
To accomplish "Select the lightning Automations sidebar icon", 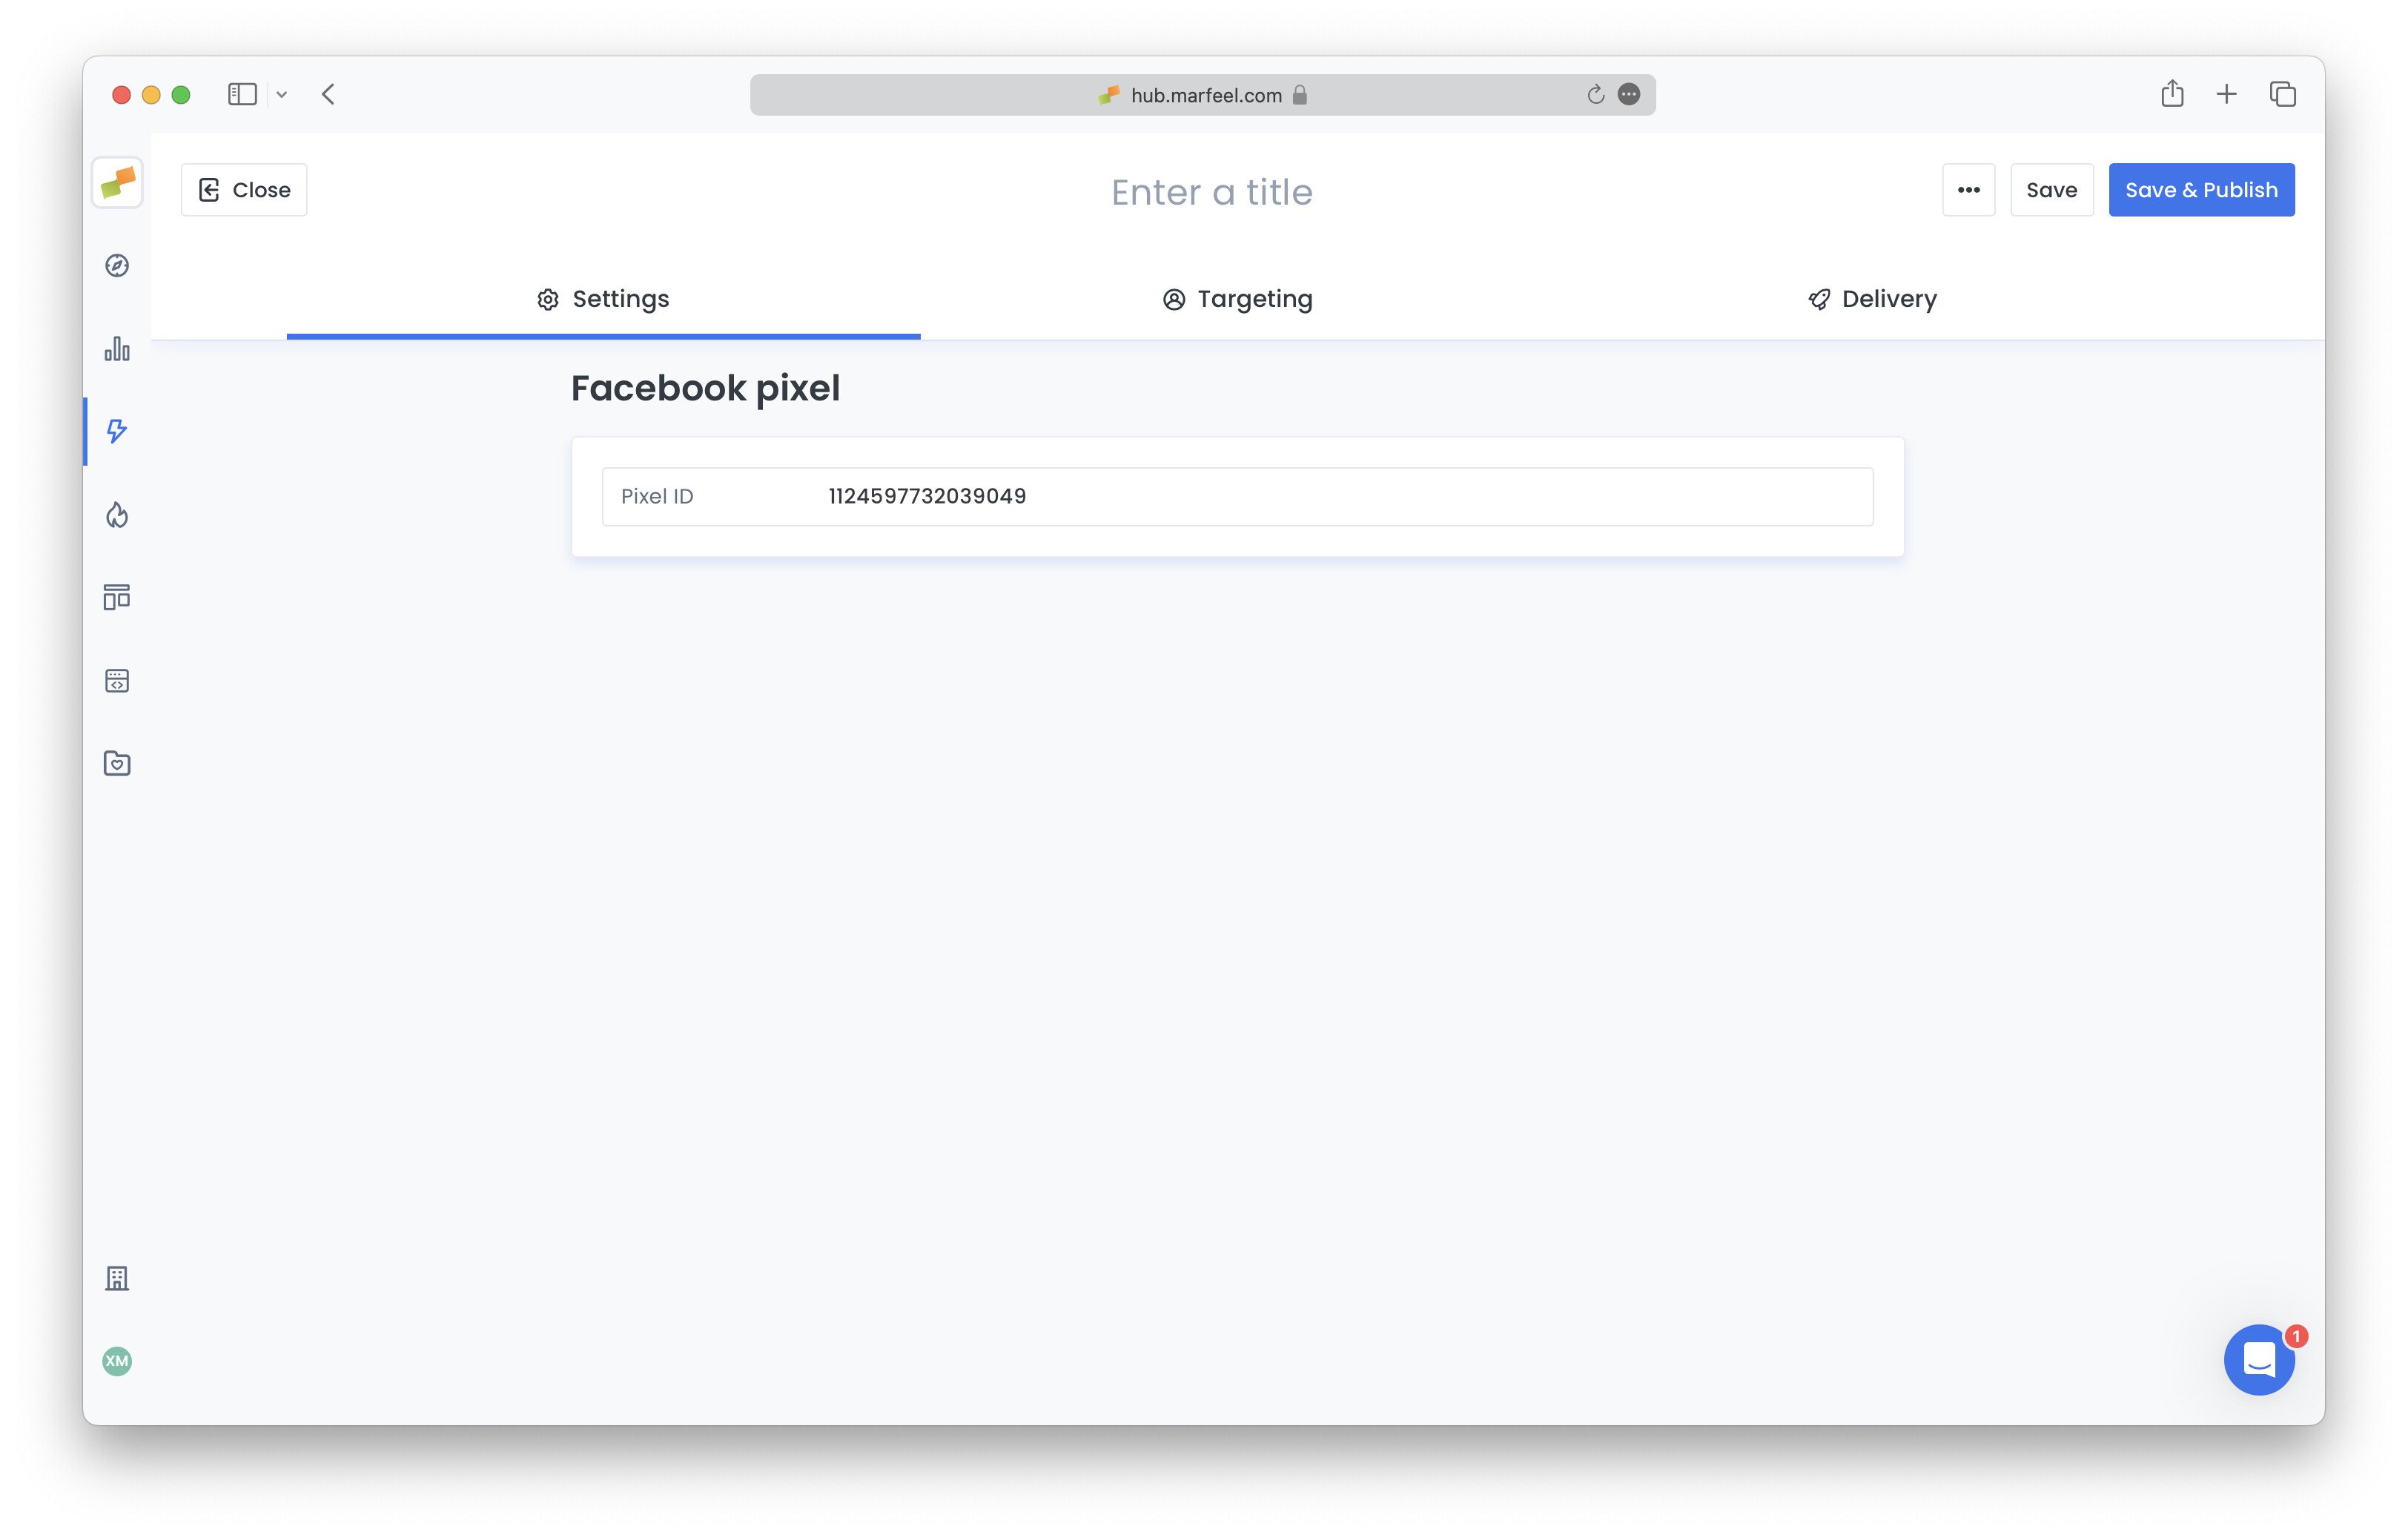I will tap(117, 432).
